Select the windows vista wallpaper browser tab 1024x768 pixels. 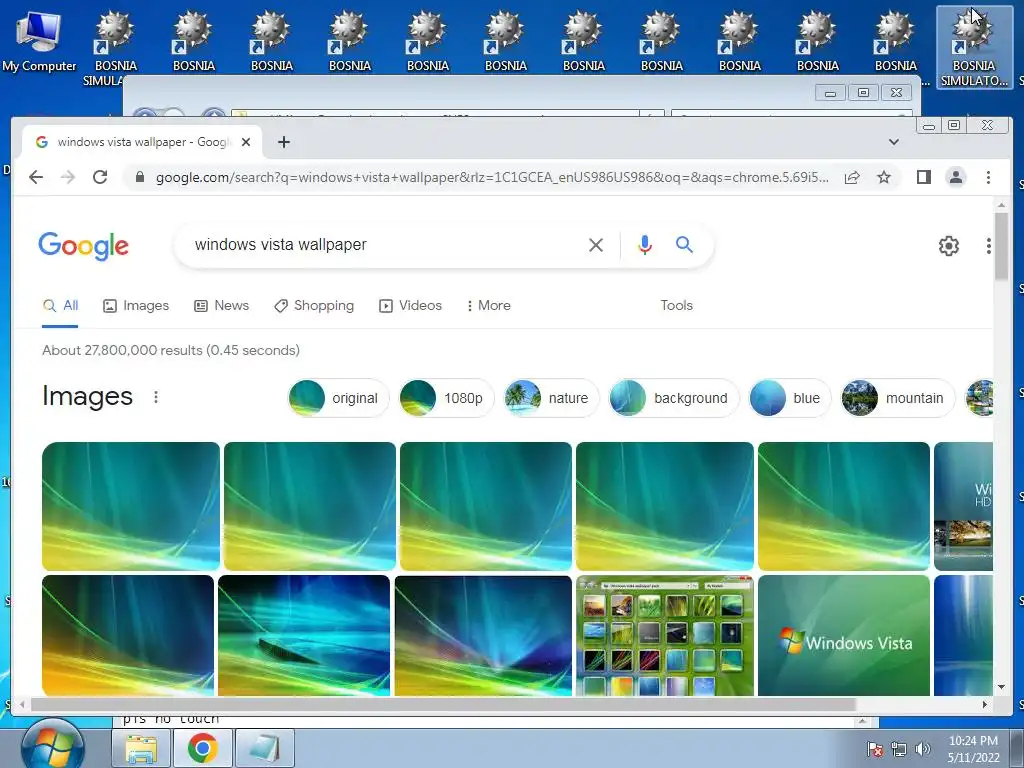point(142,142)
